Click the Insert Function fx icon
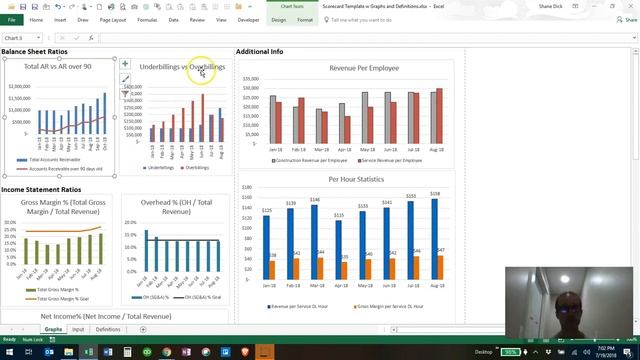The width and height of the screenshot is (640, 360). 91,38
